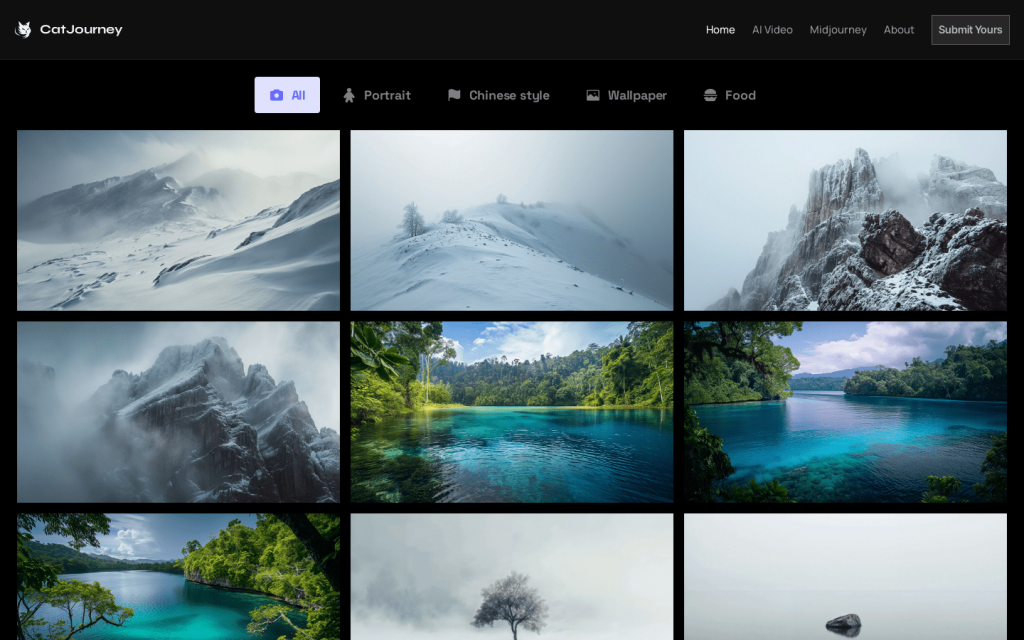Open the blue lake with distant islands image
Screen dimensions: 1024x640
click(845, 411)
